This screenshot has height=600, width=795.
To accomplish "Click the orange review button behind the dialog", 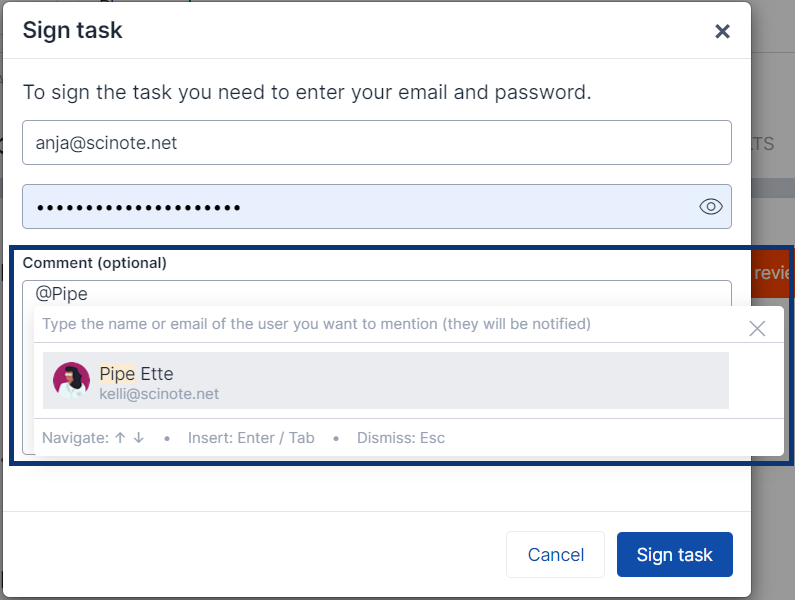I will click(x=772, y=273).
